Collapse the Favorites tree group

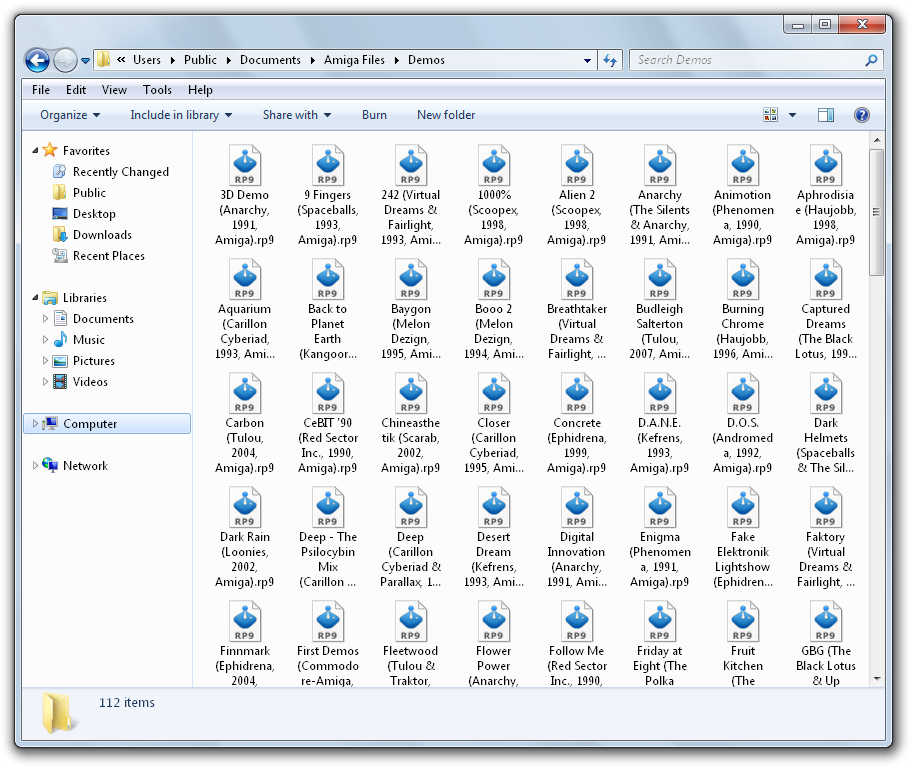(x=35, y=151)
